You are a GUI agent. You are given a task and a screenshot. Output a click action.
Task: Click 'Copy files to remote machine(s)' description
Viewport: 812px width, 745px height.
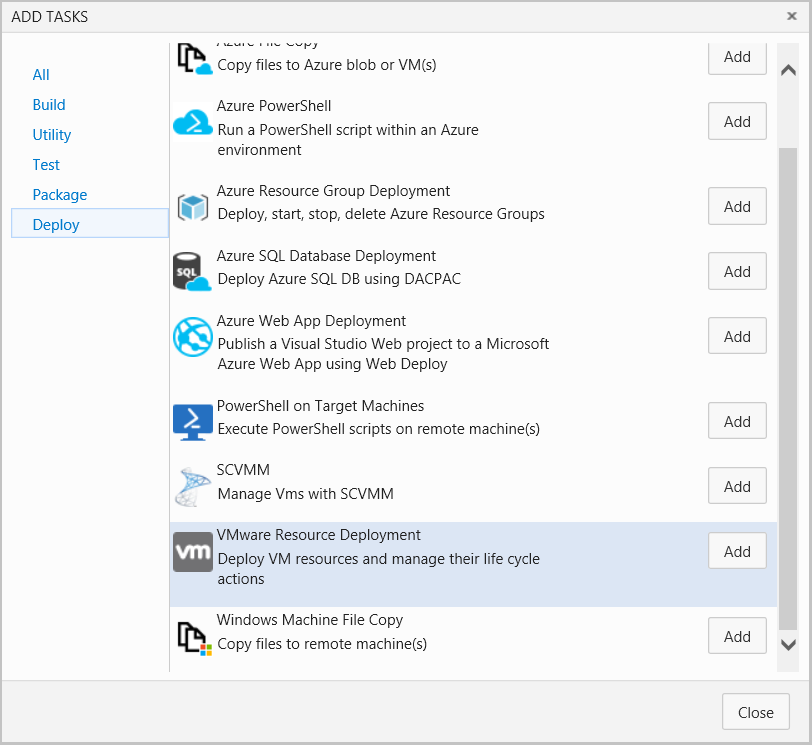coord(322,644)
